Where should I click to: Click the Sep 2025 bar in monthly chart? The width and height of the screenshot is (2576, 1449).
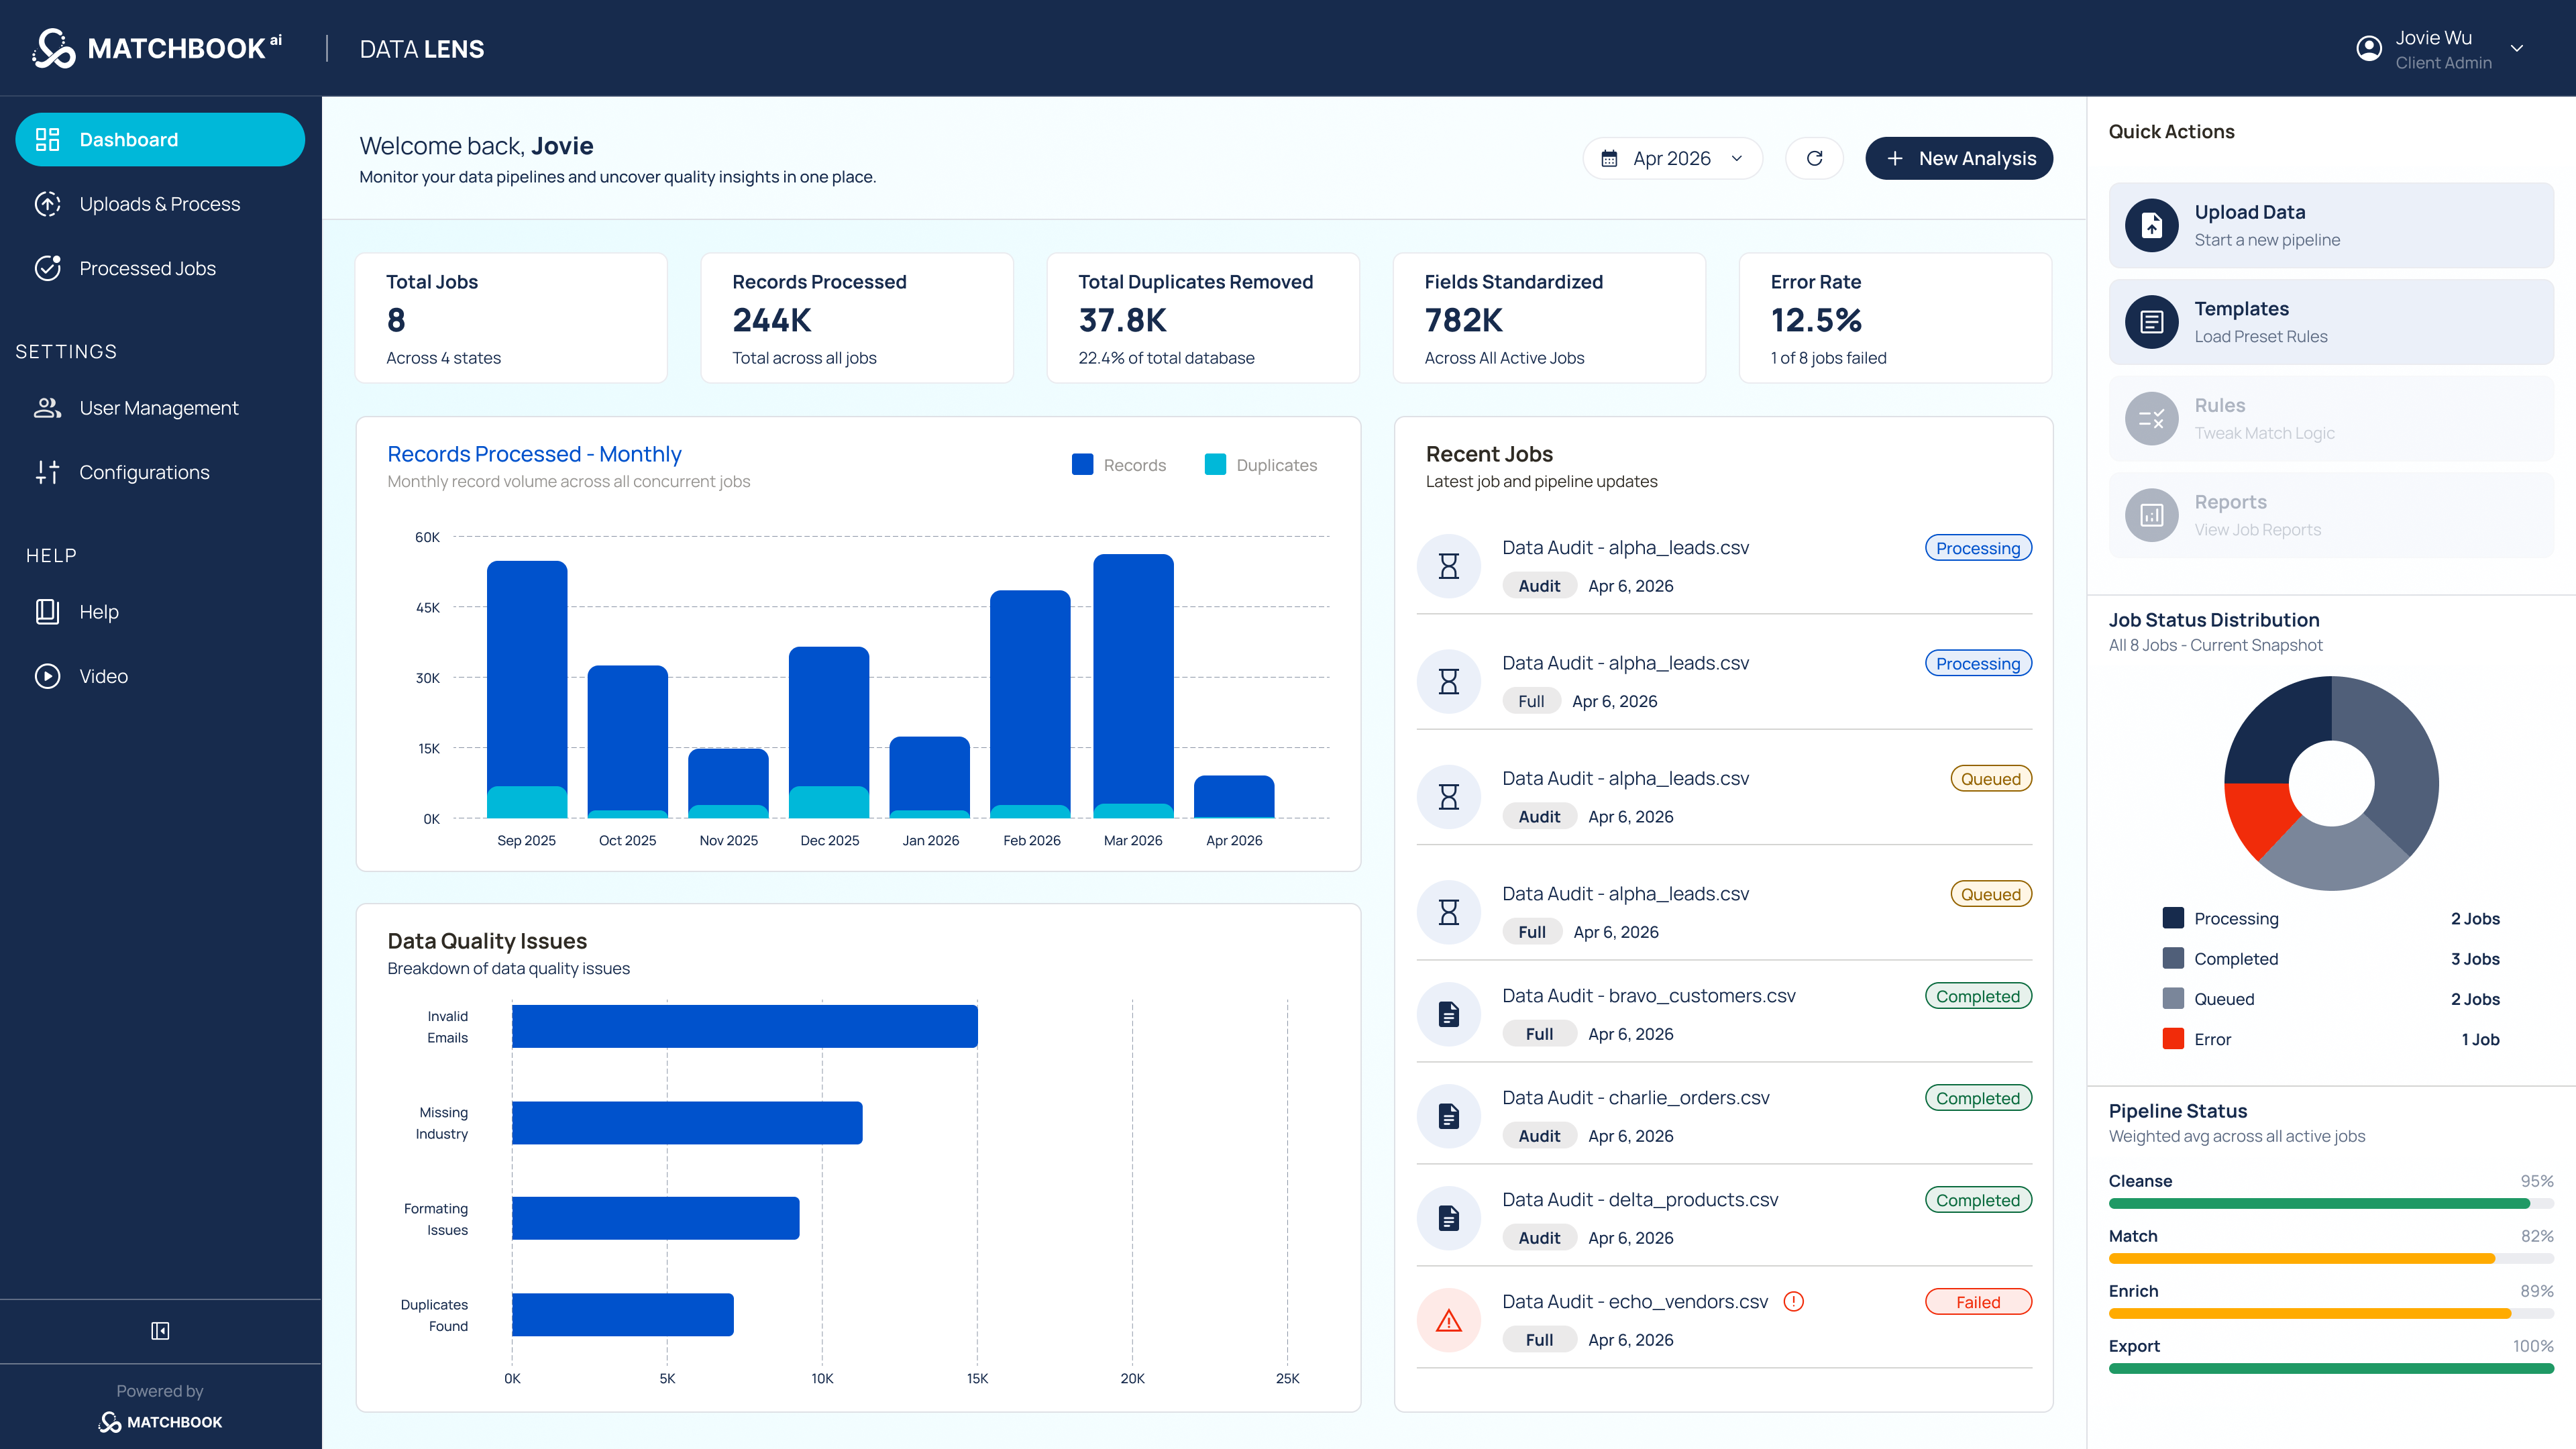pyautogui.click(x=527, y=690)
